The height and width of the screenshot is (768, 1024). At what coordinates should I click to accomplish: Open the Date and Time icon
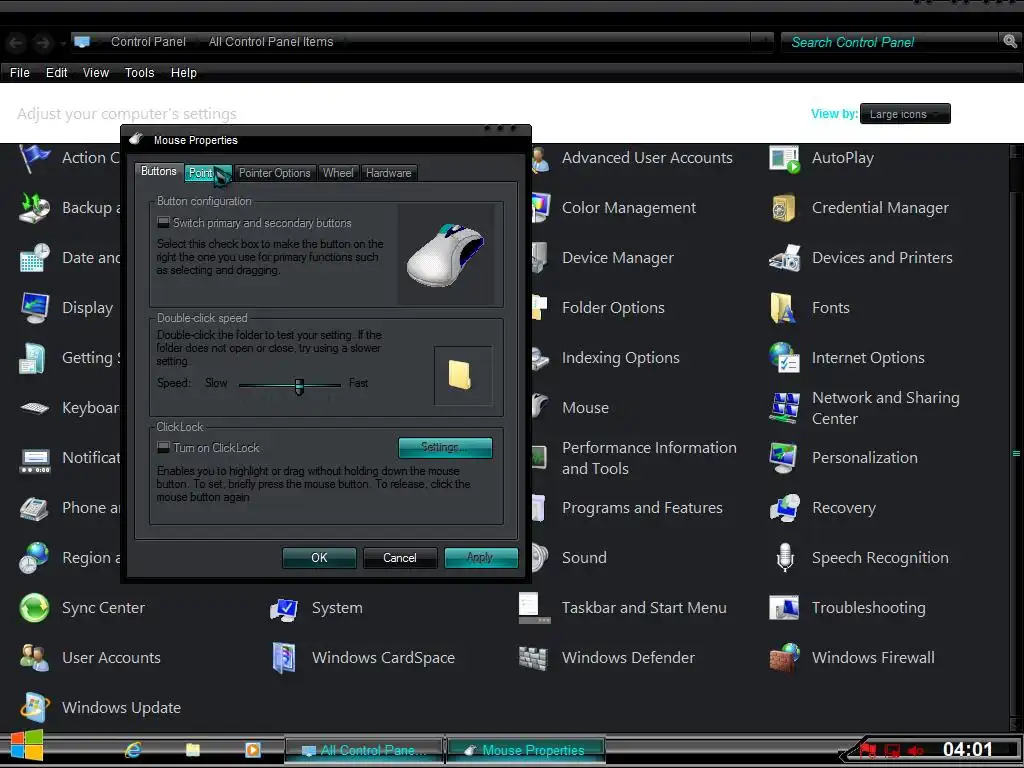[x=34, y=259]
